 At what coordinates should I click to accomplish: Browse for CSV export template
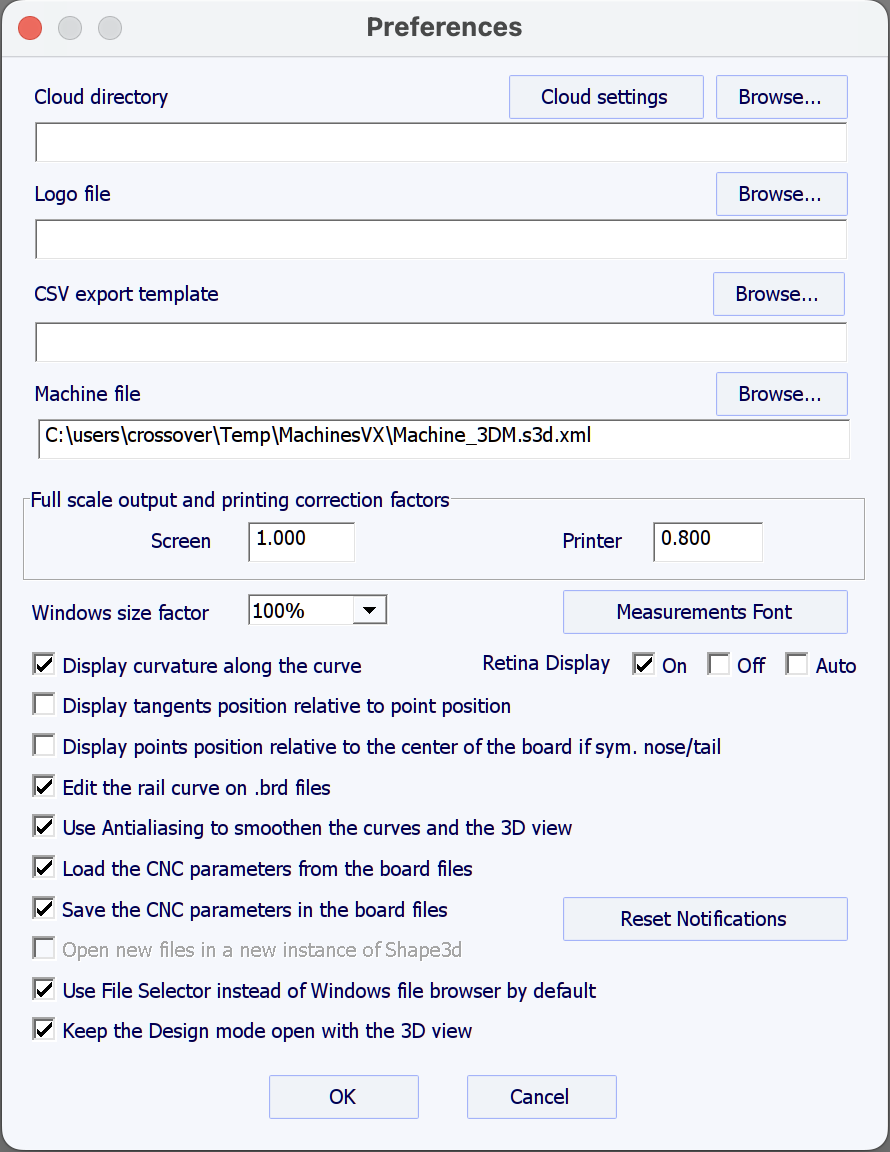(778, 294)
